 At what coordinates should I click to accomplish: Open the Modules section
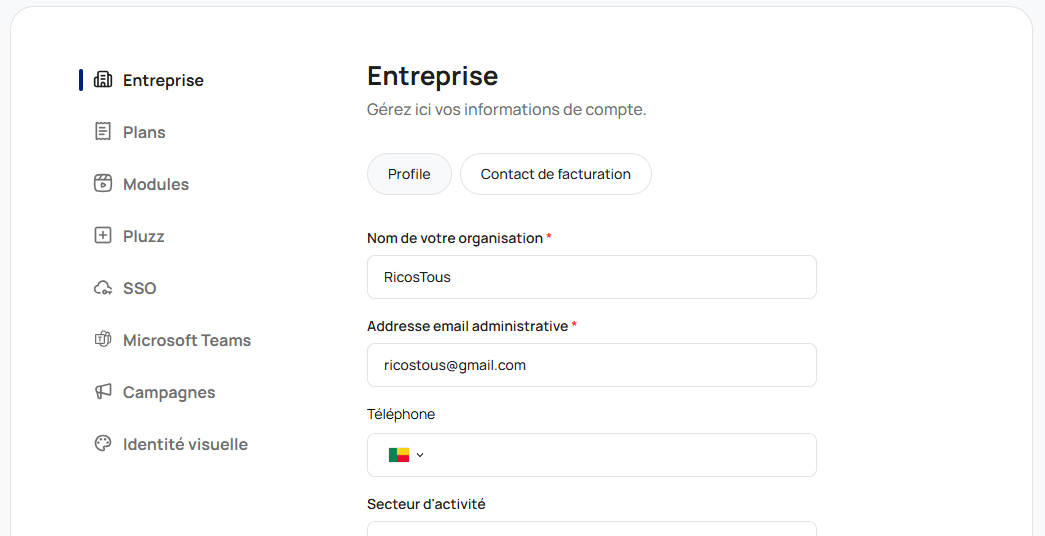pos(156,184)
